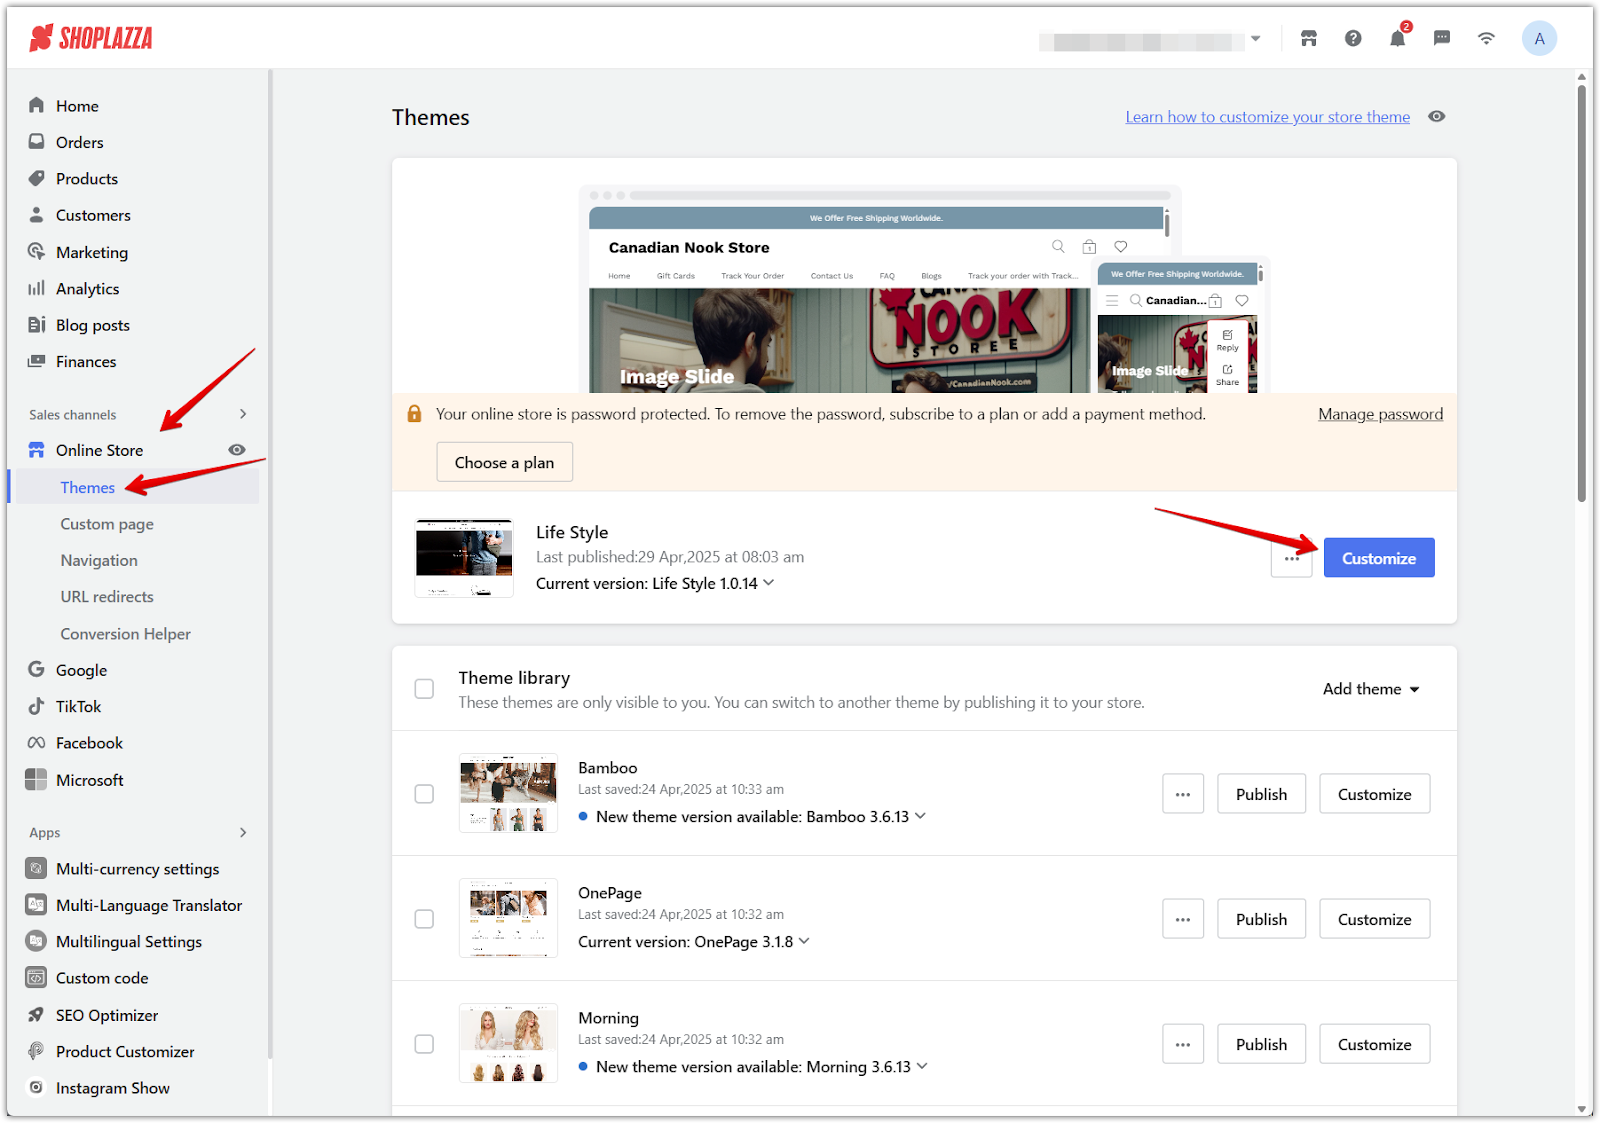Click the TikTok channel icon
Screen dimensions: 1600x1123
(x=37, y=706)
